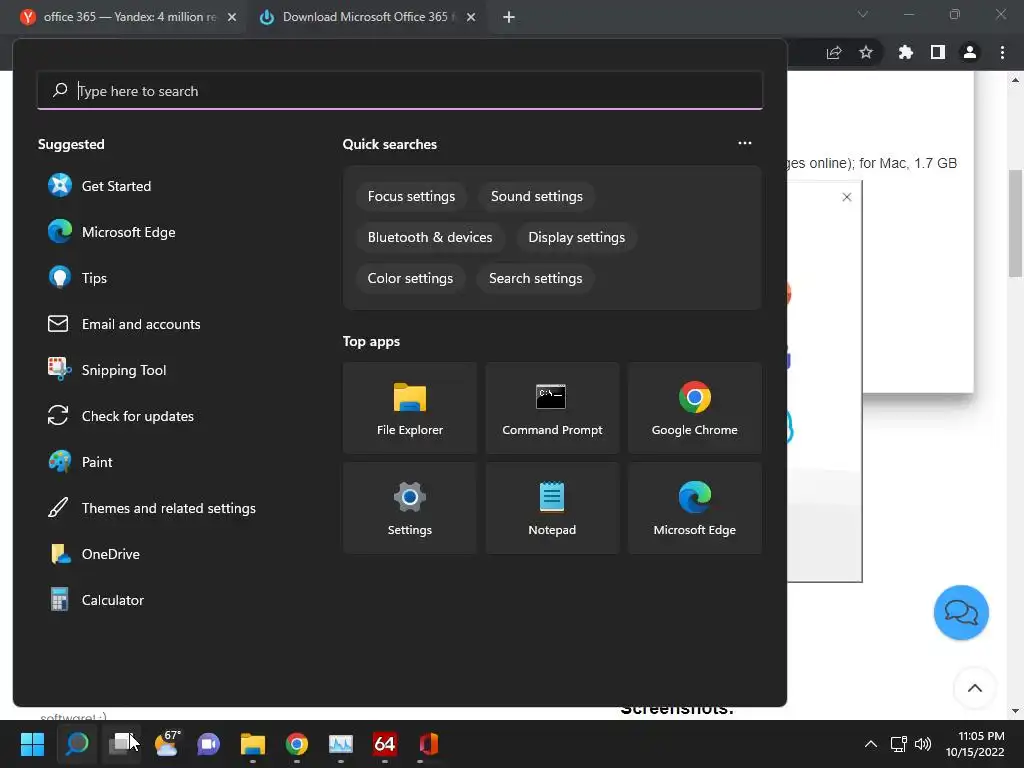Click the Windows Start button

[x=32, y=744]
